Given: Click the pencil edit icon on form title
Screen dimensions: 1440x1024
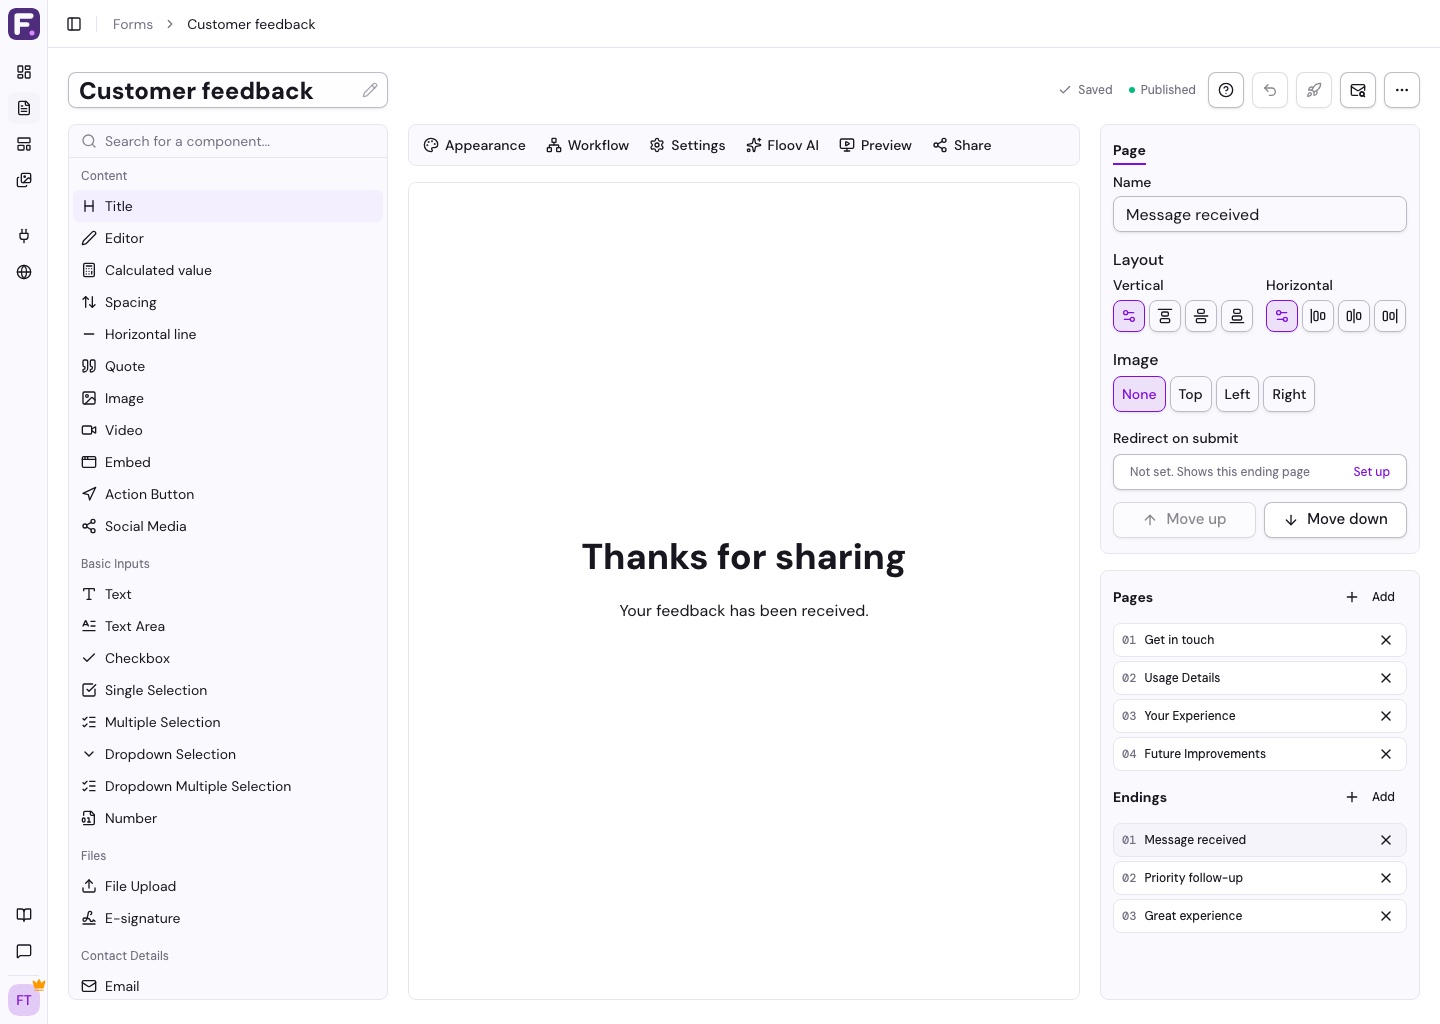Looking at the screenshot, I should point(370,90).
